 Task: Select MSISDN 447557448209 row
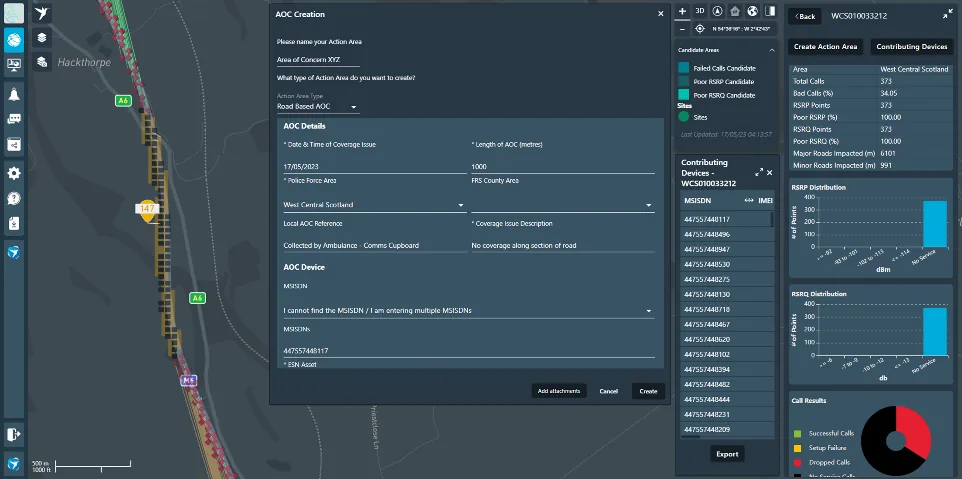click(726, 429)
